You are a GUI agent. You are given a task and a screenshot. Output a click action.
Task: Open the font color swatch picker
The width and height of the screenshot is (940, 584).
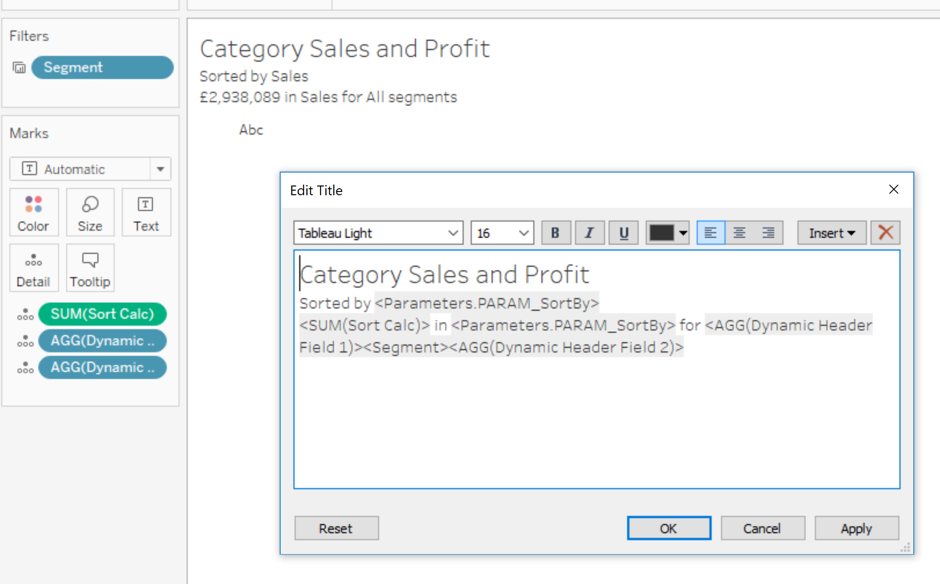pos(661,232)
